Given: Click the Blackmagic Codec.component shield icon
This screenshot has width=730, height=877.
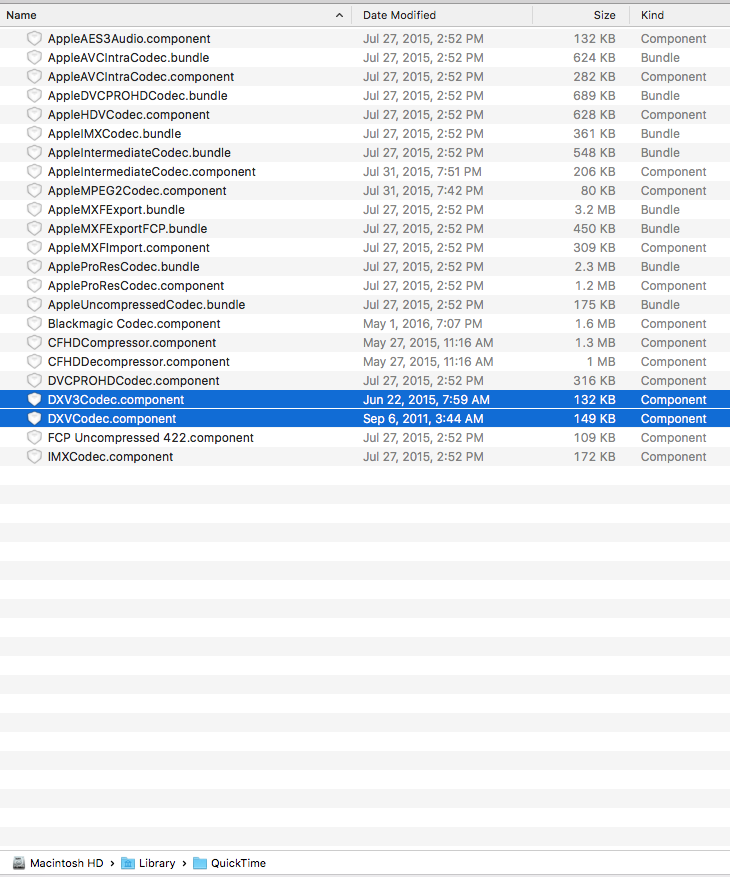Looking at the screenshot, I should pyautogui.click(x=35, y=324).
